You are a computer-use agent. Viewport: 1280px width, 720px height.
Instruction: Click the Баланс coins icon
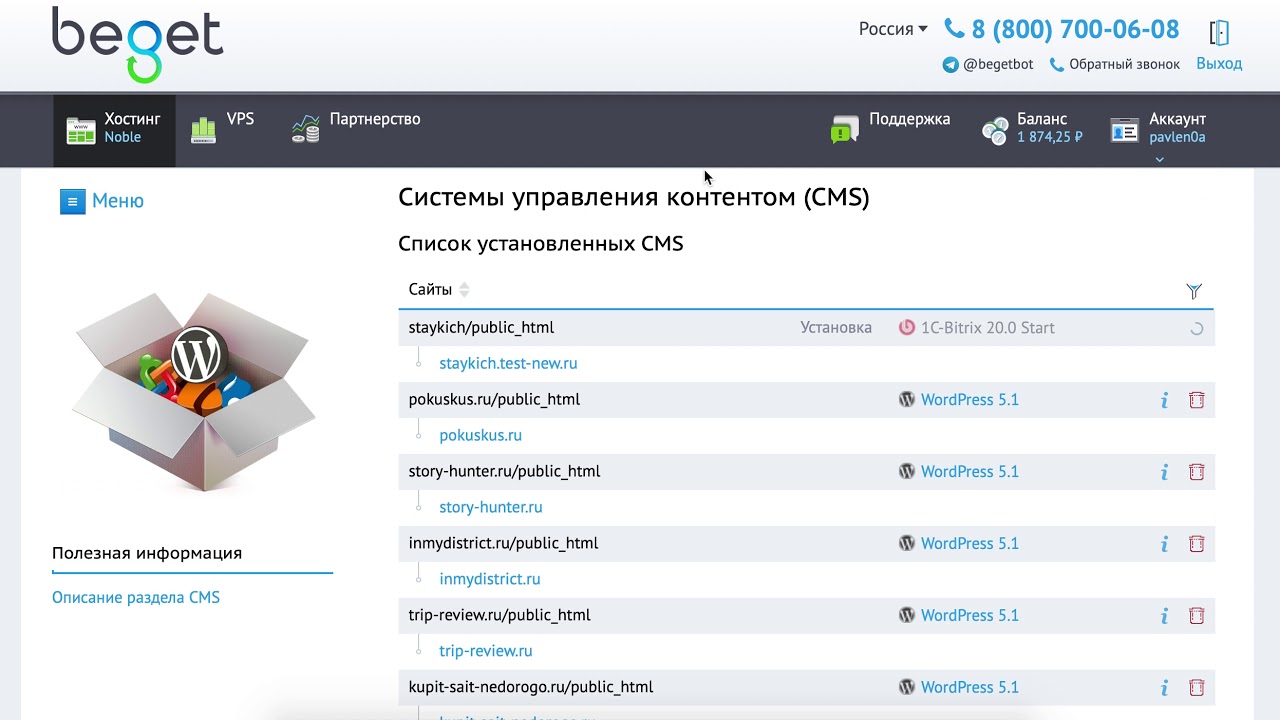[995, 130]
